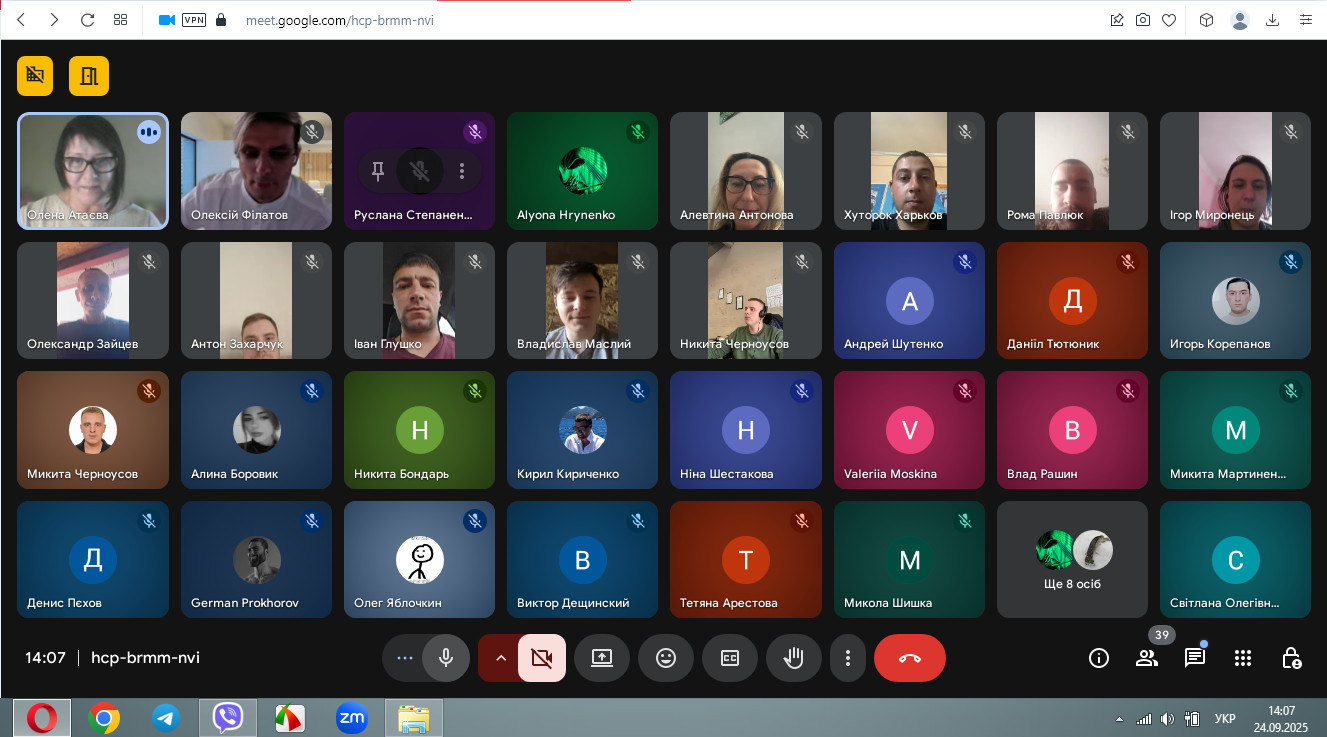1327x737 pixels.
Task: Click the raise hand icon
Action: pos(793,658)
